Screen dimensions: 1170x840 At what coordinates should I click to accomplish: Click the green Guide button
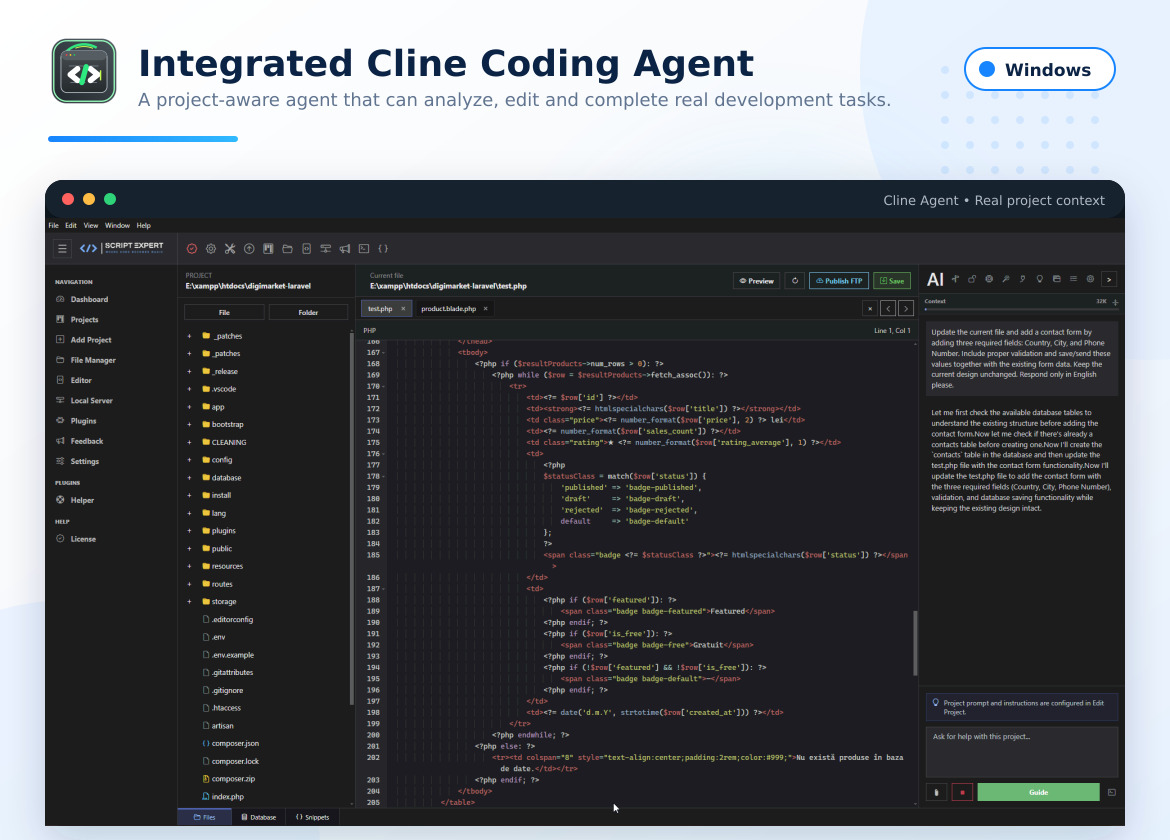[x=1039, y=792]
